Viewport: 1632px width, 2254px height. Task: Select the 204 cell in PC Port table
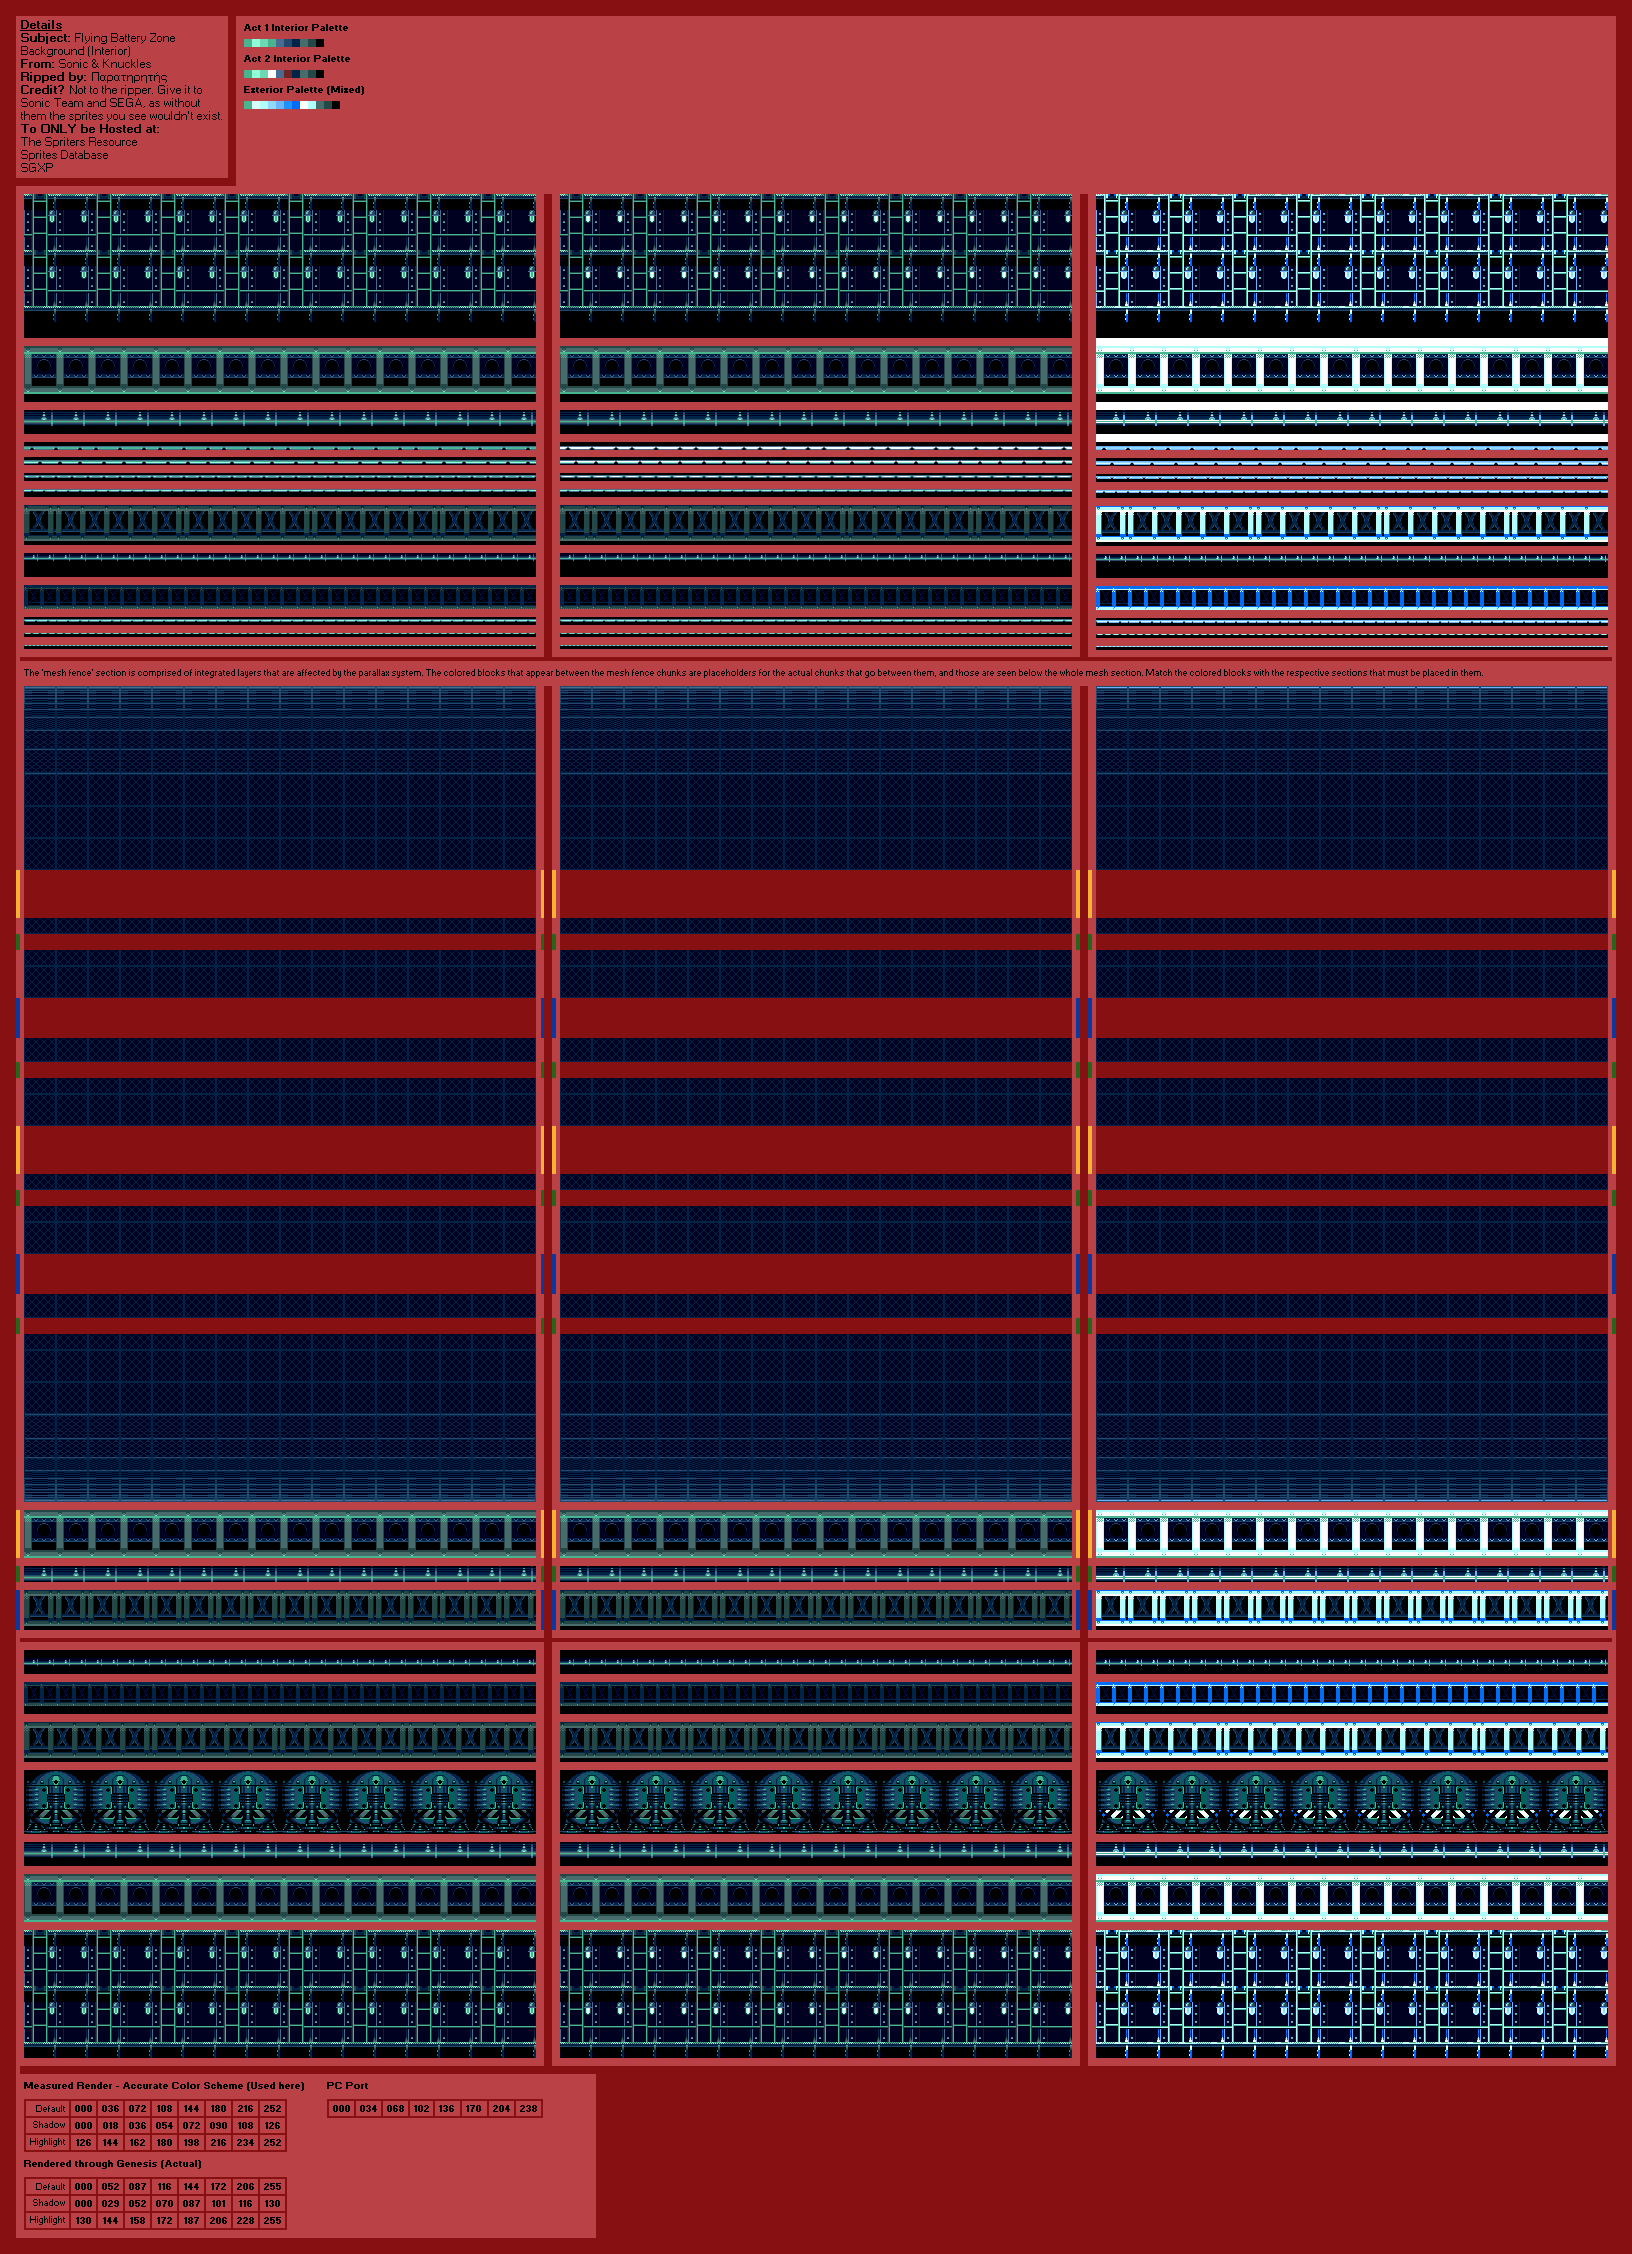click(x=501, y=2109)
